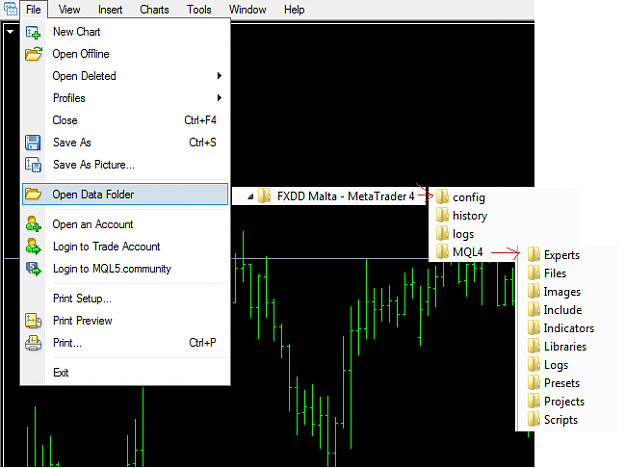
Task: Select Login to MQL5.community text
Action: click(112, 269)
